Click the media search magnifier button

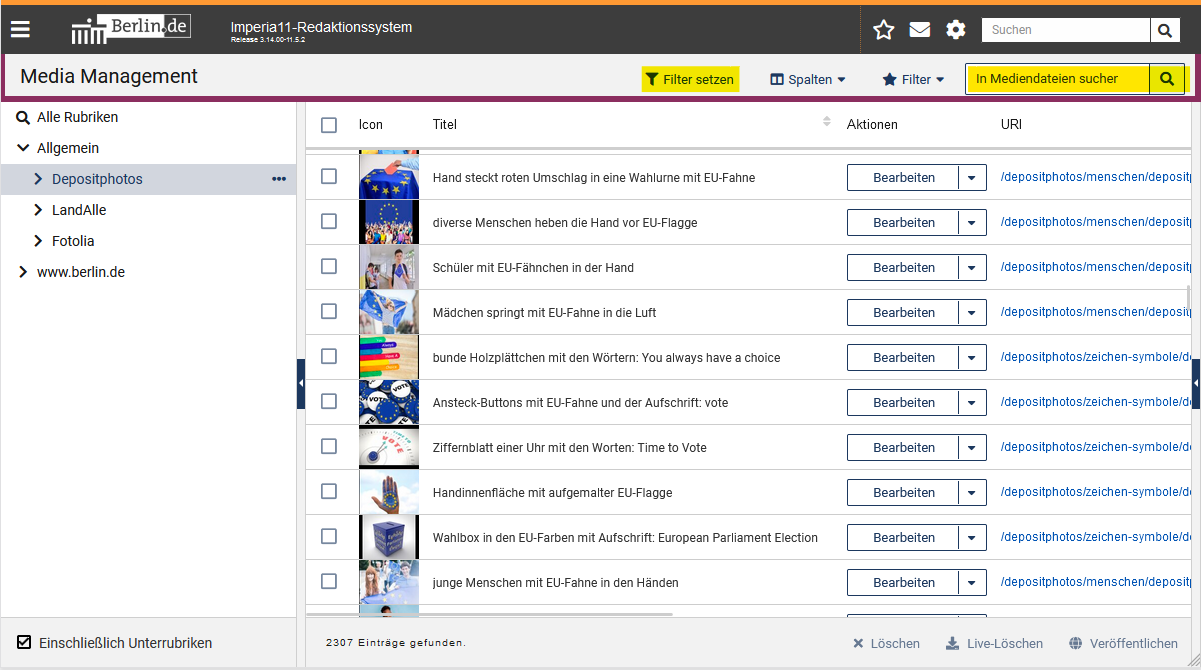pos(1167,79)
